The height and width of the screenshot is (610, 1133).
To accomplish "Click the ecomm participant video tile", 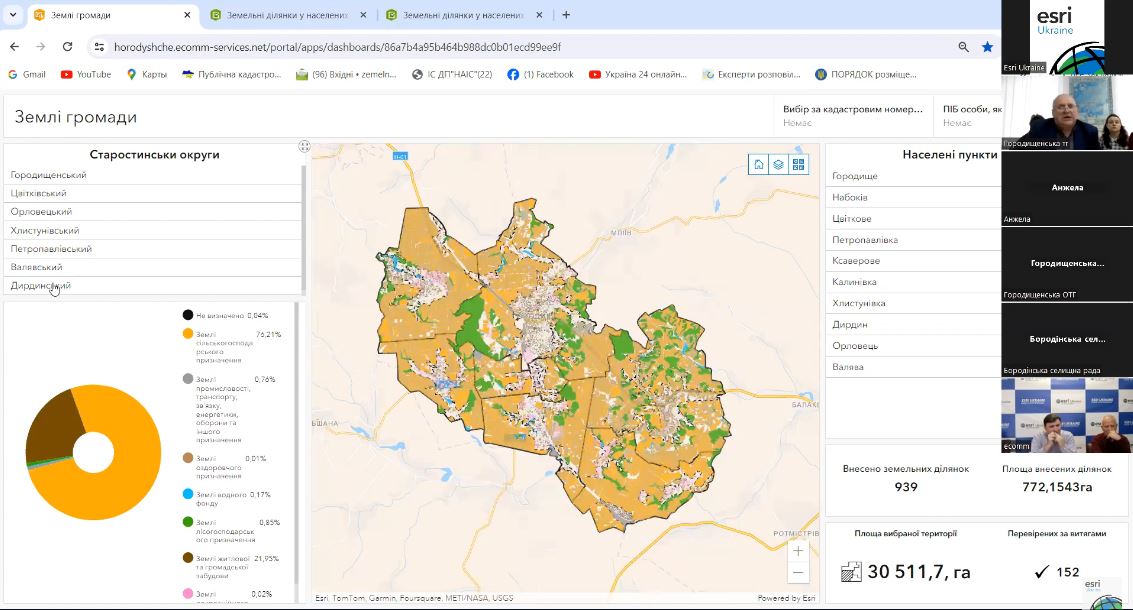I will point(1067,415).
